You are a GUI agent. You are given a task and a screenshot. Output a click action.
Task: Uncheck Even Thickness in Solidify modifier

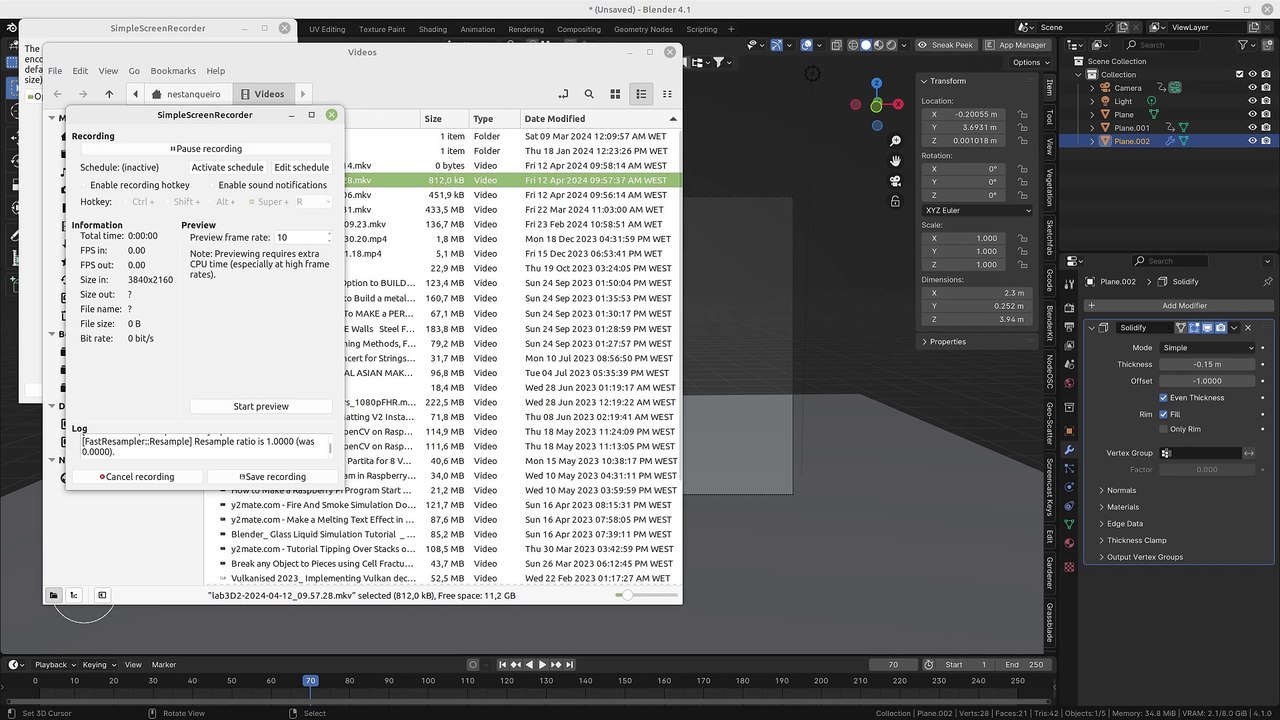(x=1163, y=398)
